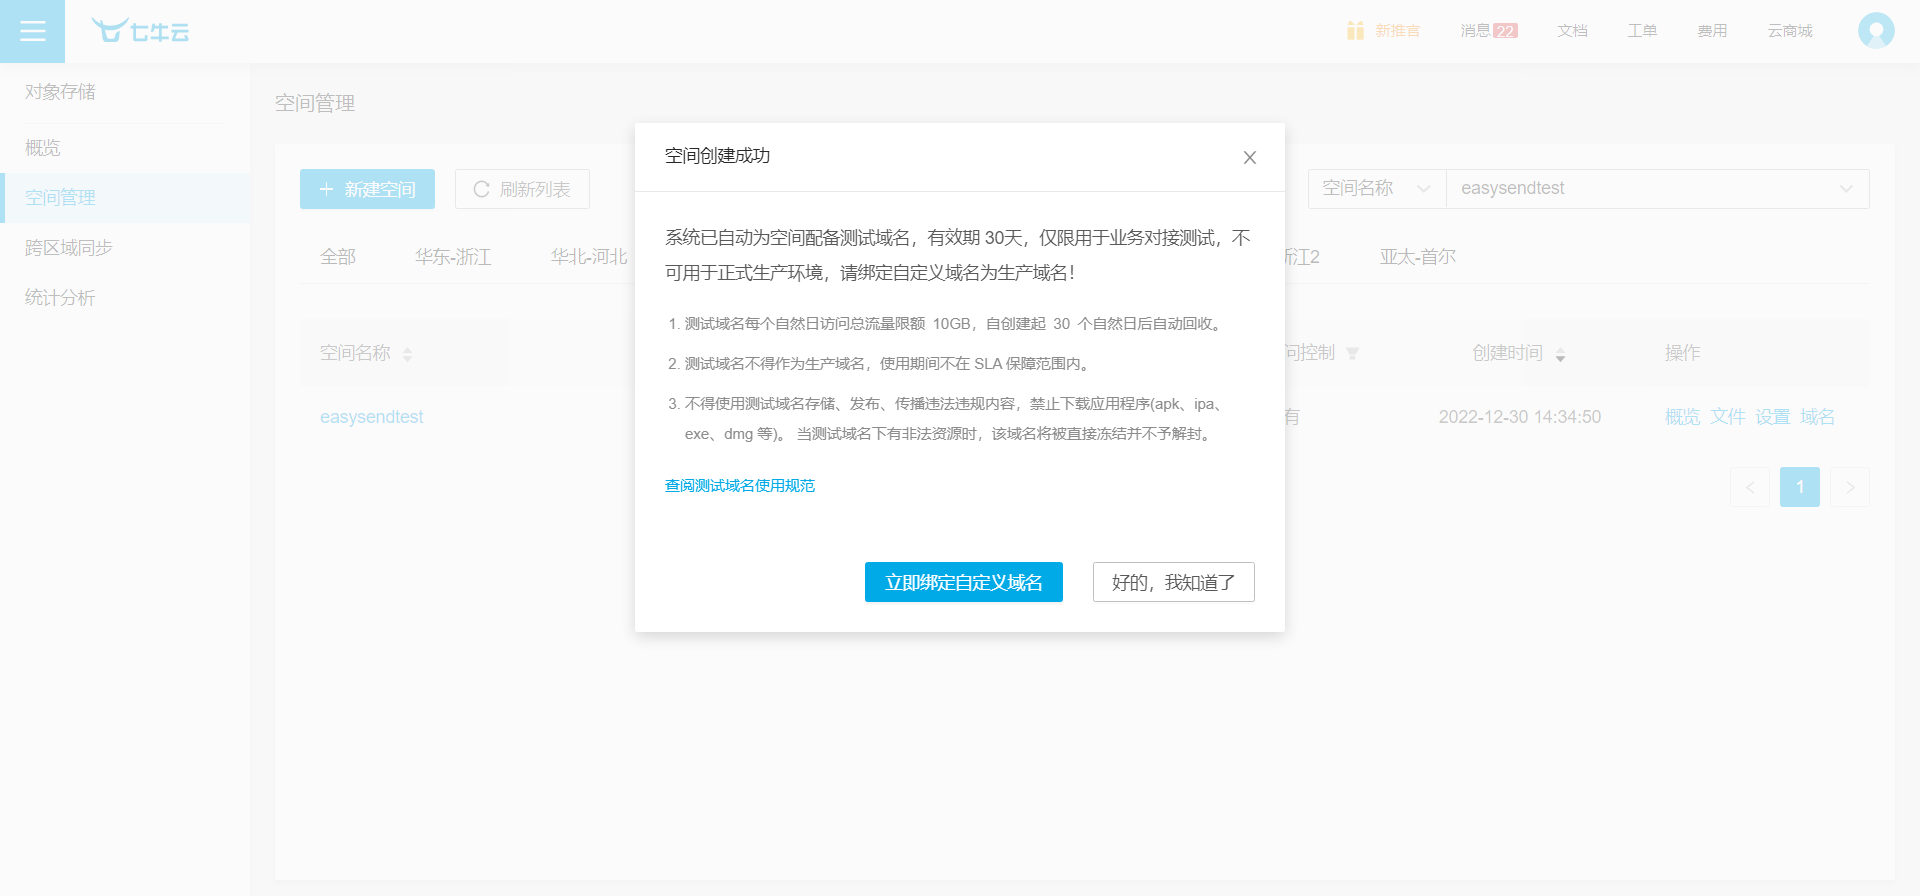Viewport: 1920px width, 896px height.
Task: Click 立即绑定自定义域名 button
Action: [963, 582]
